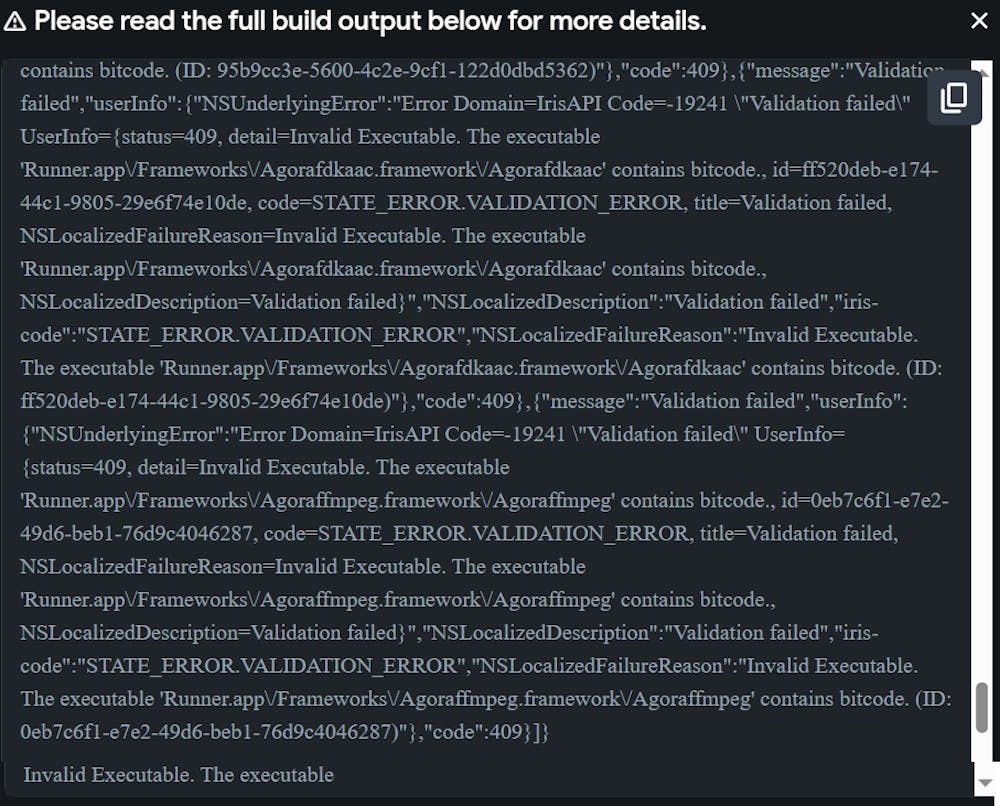The width and height of the screenshot is (1000, 806).
Task: Click the warning triangle icon in header
Action: click(x=16, y=21)
